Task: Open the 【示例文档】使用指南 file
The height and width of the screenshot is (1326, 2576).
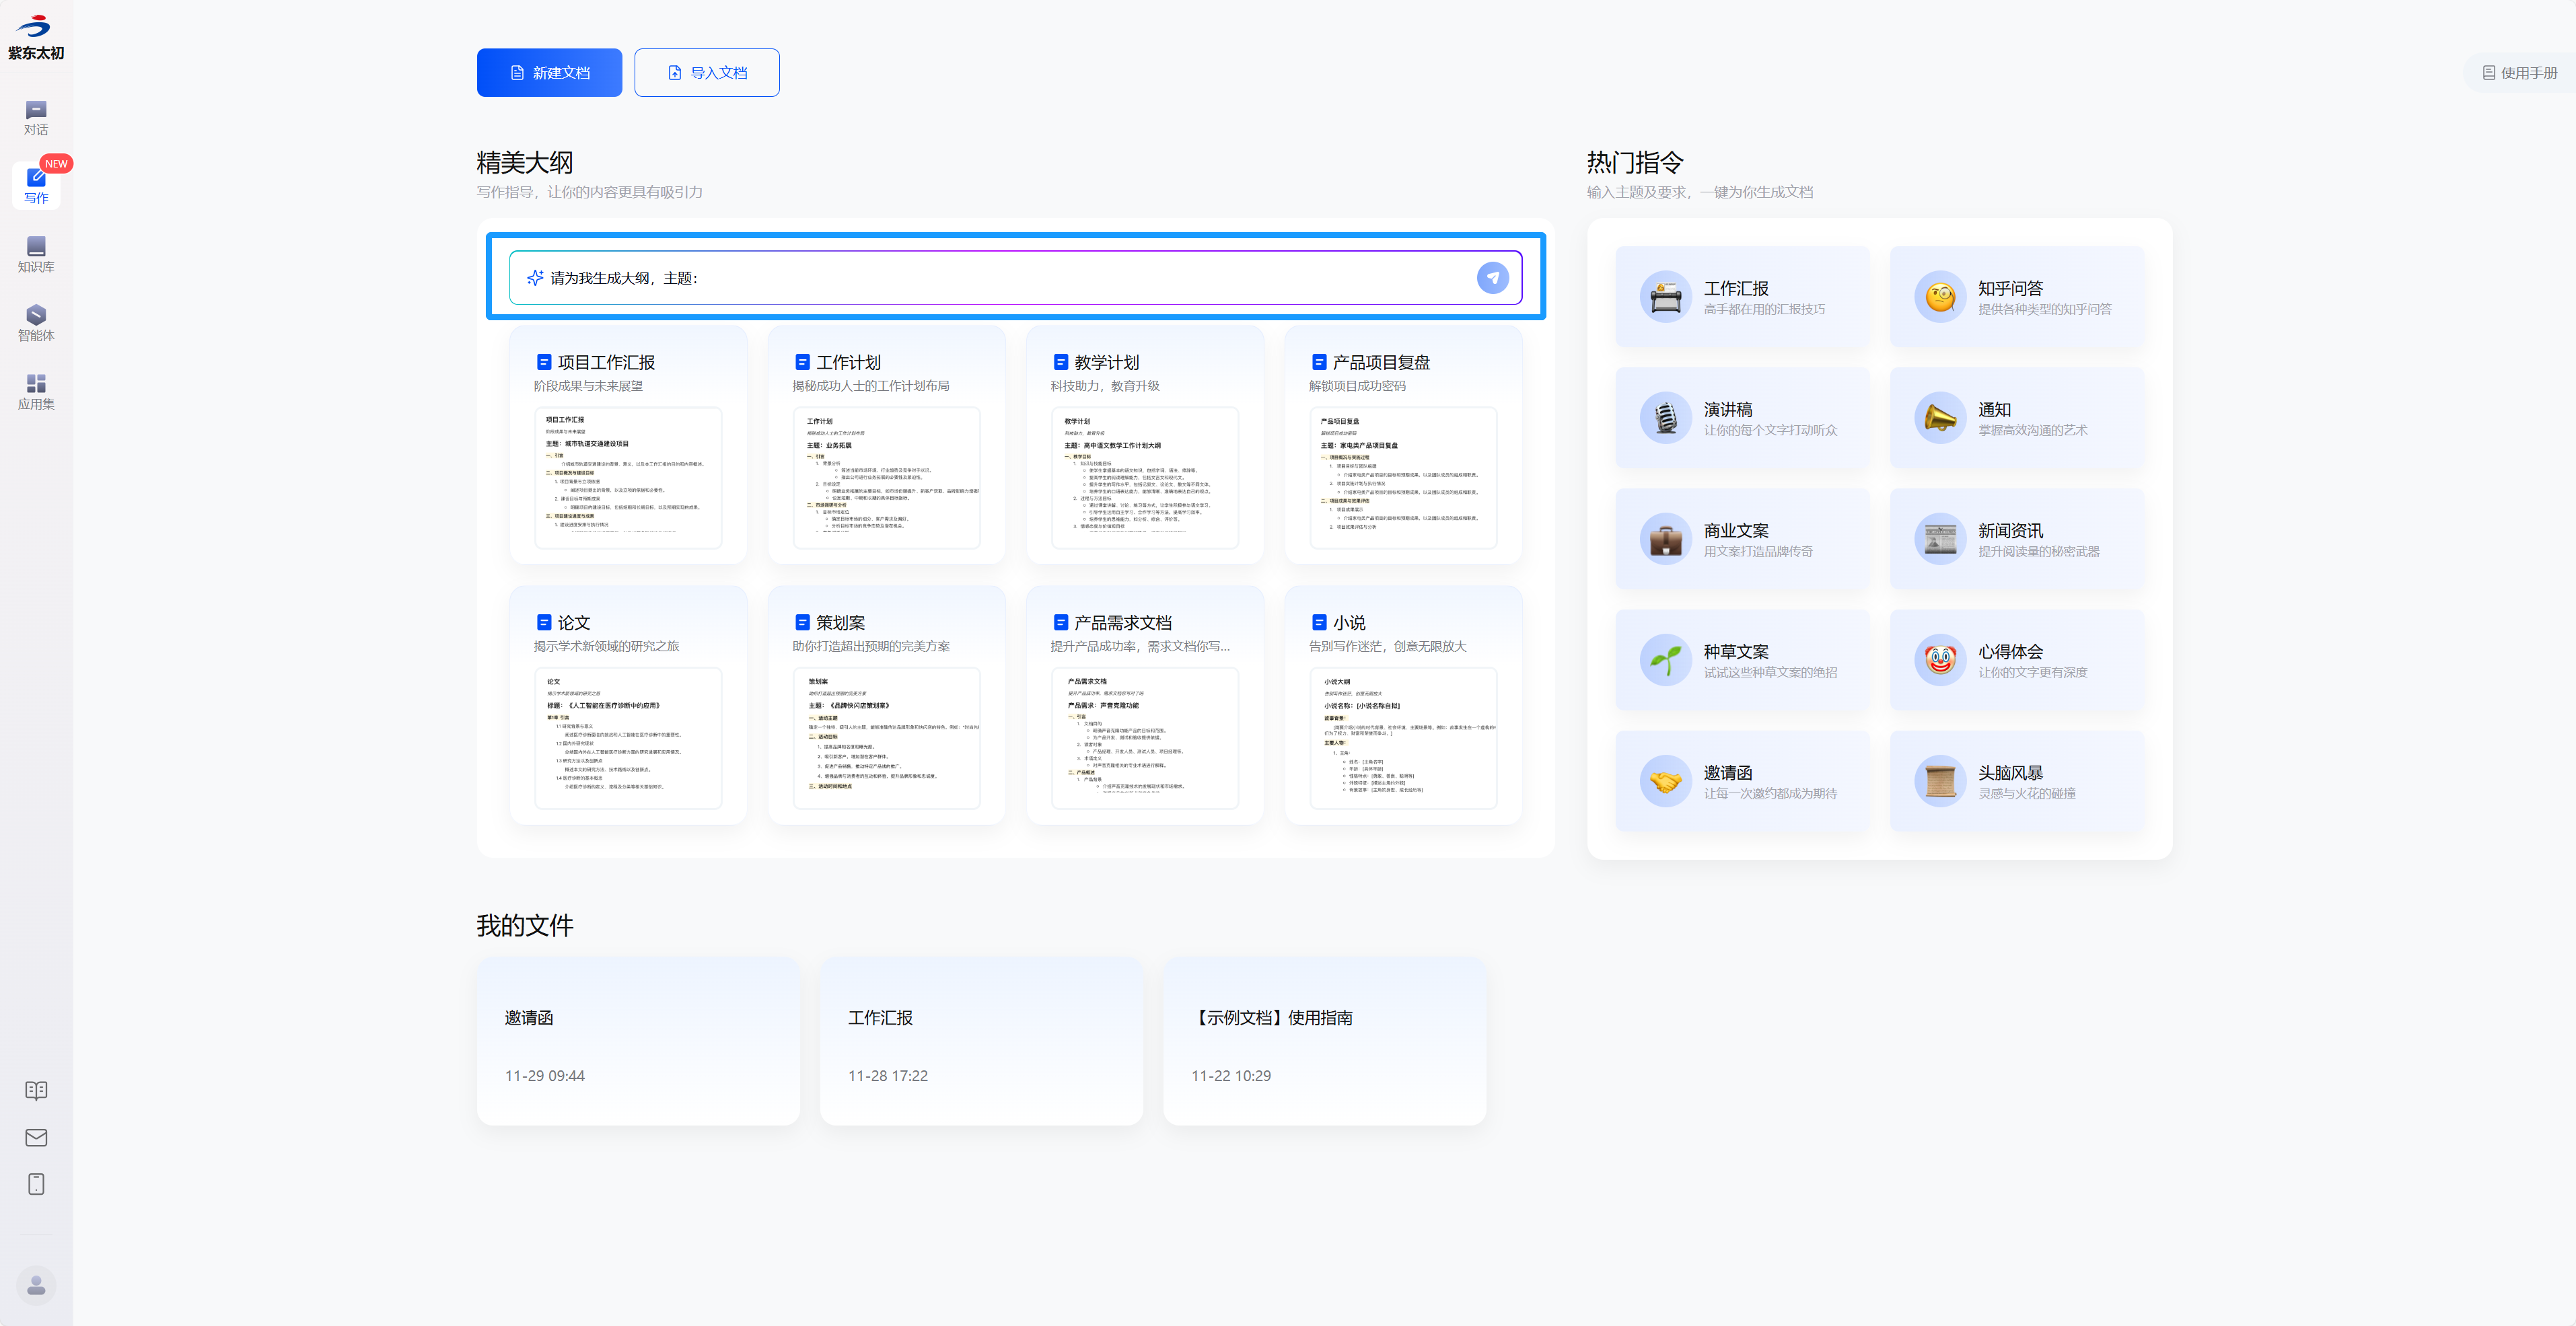Action: click(x=1324, y=1041)
